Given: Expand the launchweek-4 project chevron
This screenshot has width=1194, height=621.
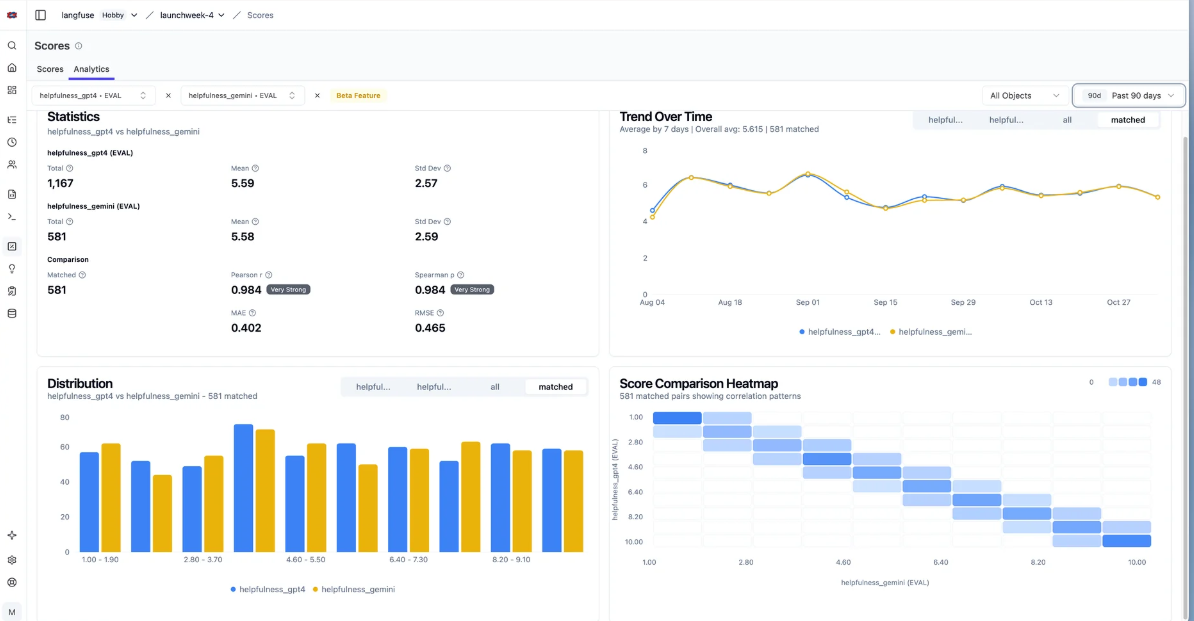Looking at the screenshot, I should pos(222,15).
